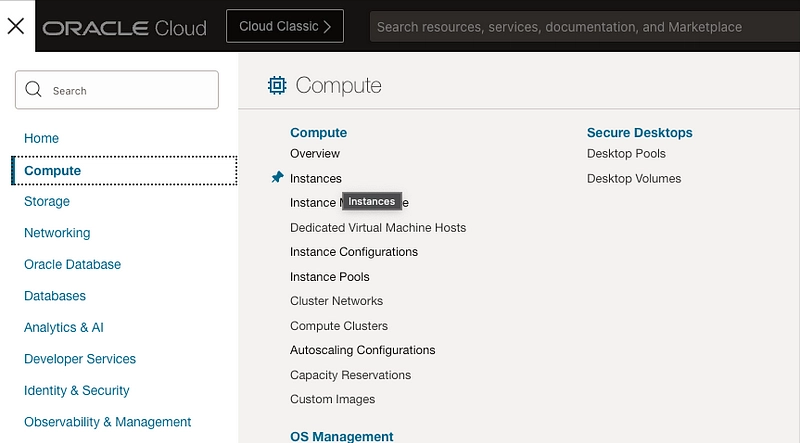Open Custom Images

point(333,399)
